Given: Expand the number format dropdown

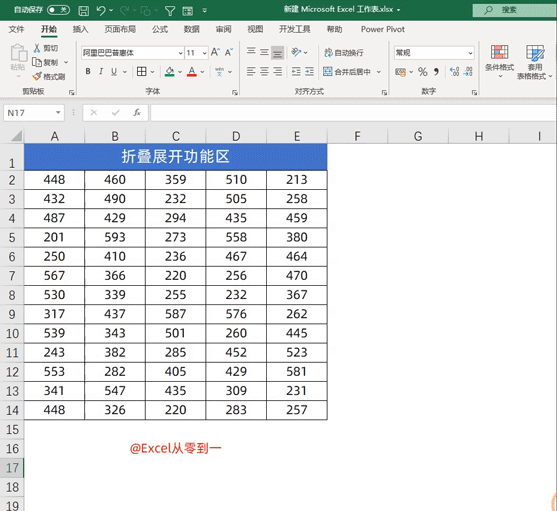Looking at the screenshot, I should pos(470,53).
